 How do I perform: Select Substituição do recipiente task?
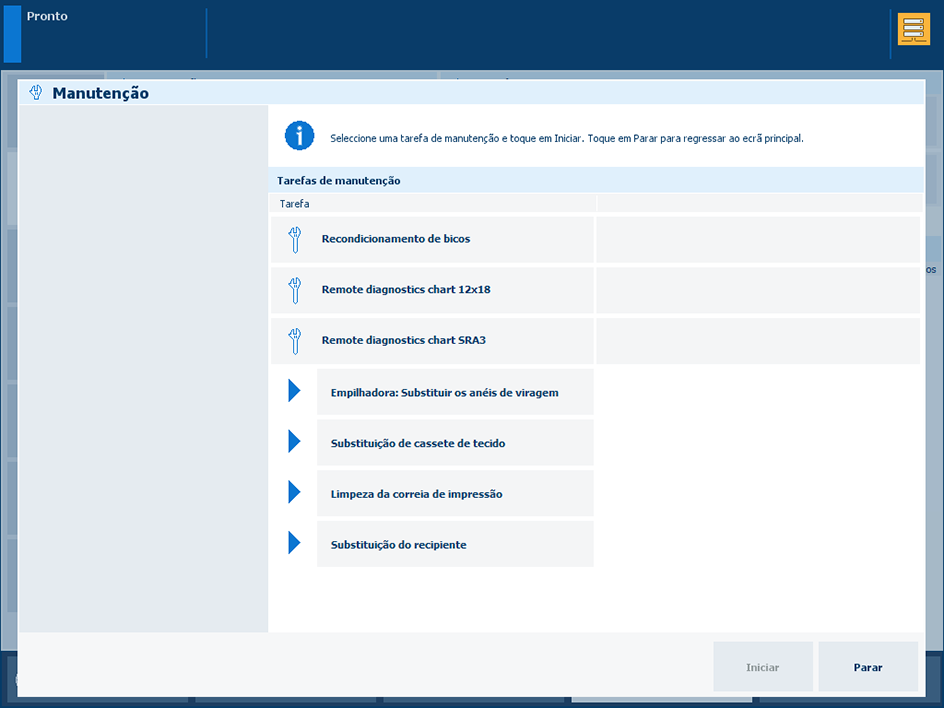pyautogui.click(x=455, y=544)
